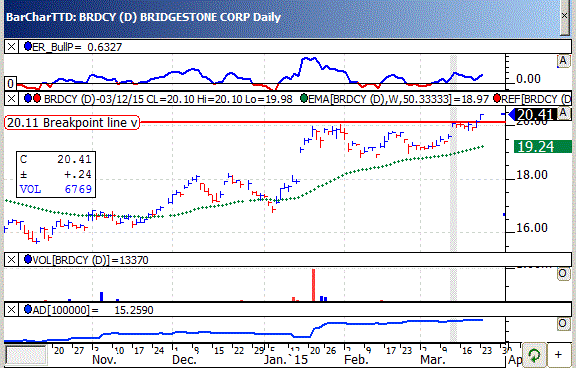Click the green EMA series dot
576x368 pixels.
[x=304, y=98]
